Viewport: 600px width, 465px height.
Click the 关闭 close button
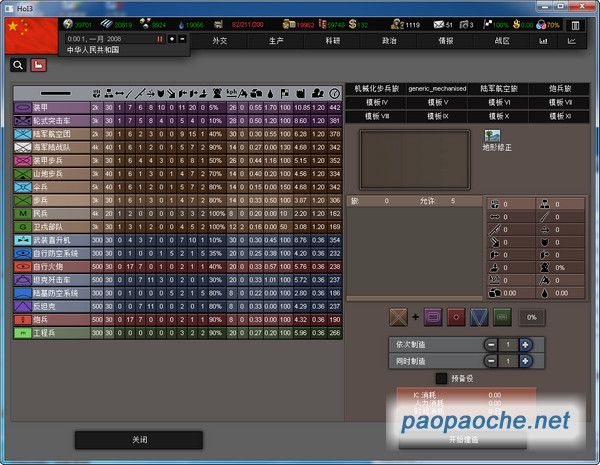point(139,440)
